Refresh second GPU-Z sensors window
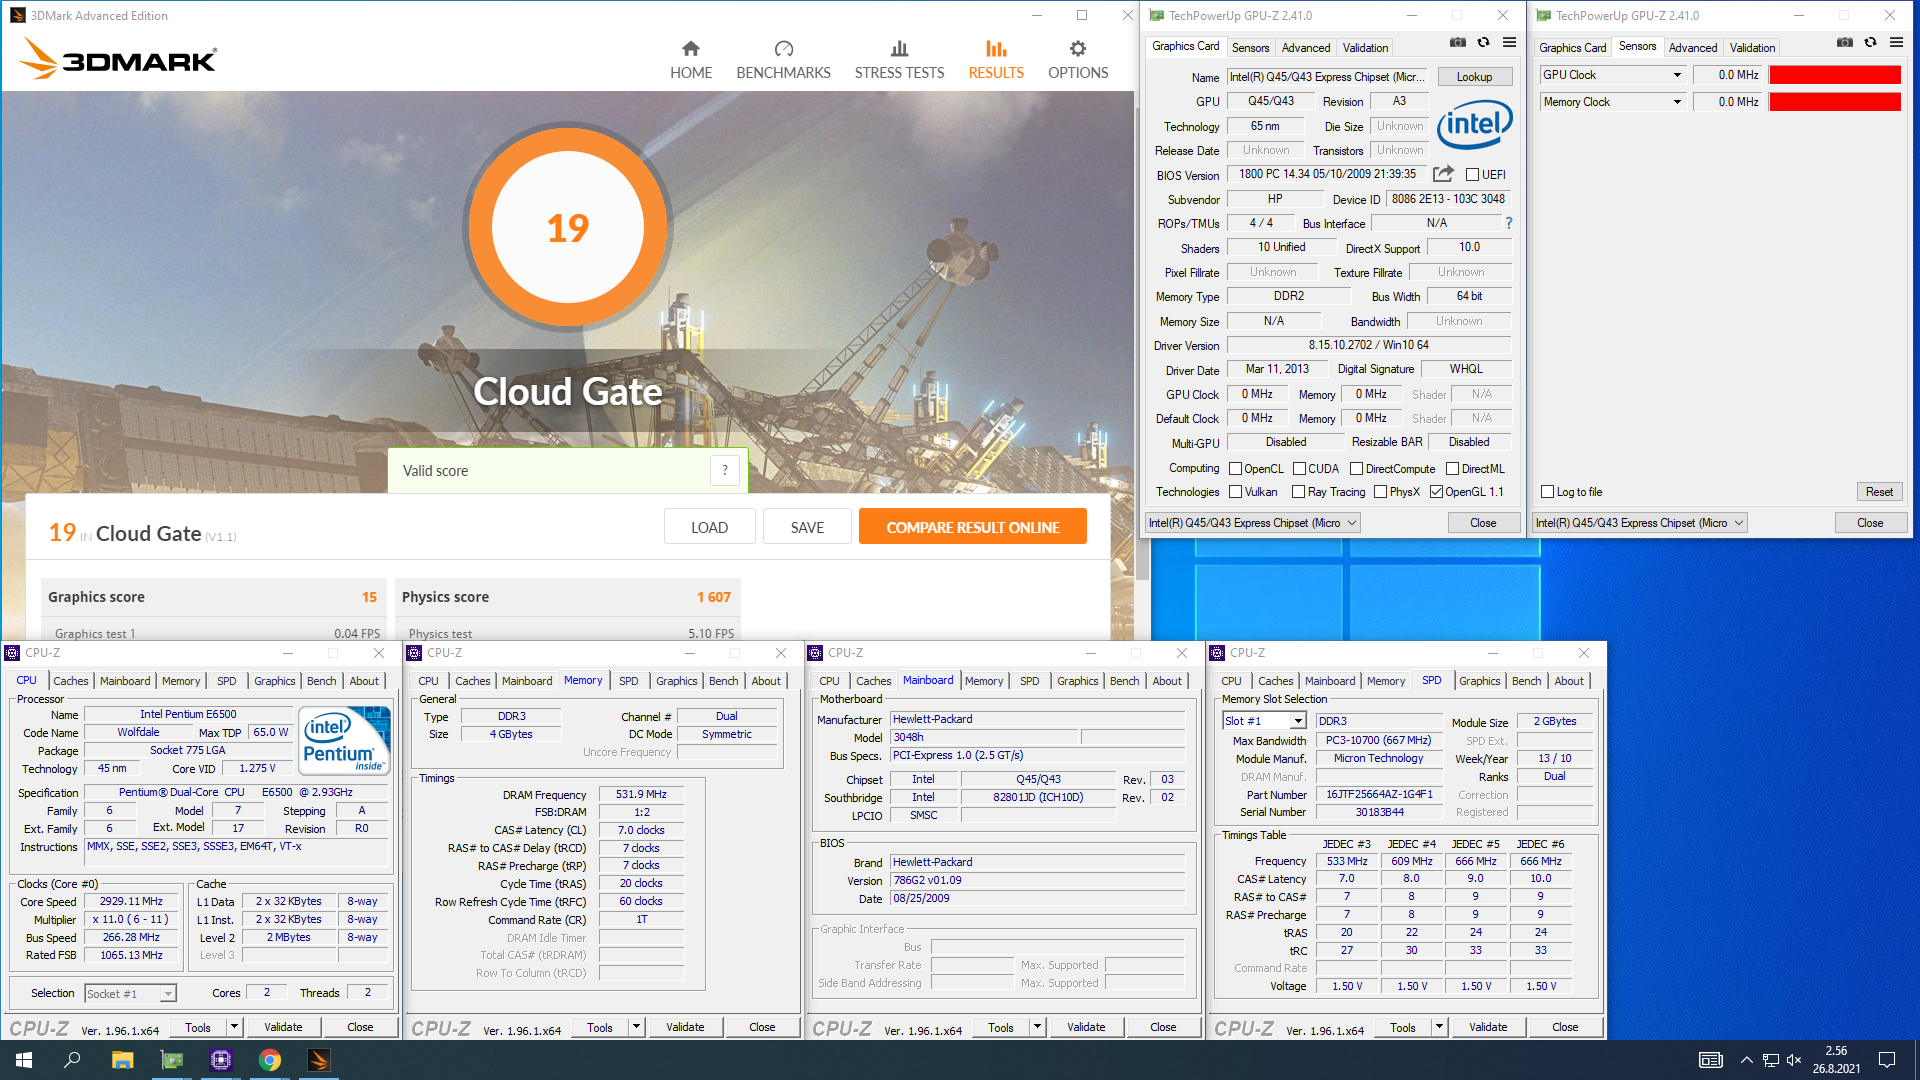The width and height of the screenshot is (1920, 1080). click(1871, 43)
